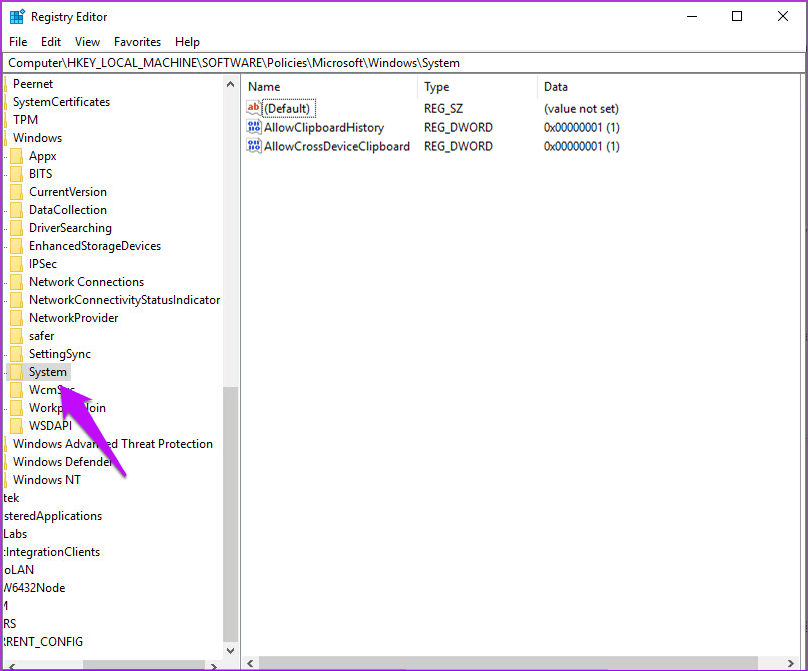Click the tree pane scroll up arrow
Image resolution: width=808 pixels, height=671 pixels.
[x=231, y=83]
